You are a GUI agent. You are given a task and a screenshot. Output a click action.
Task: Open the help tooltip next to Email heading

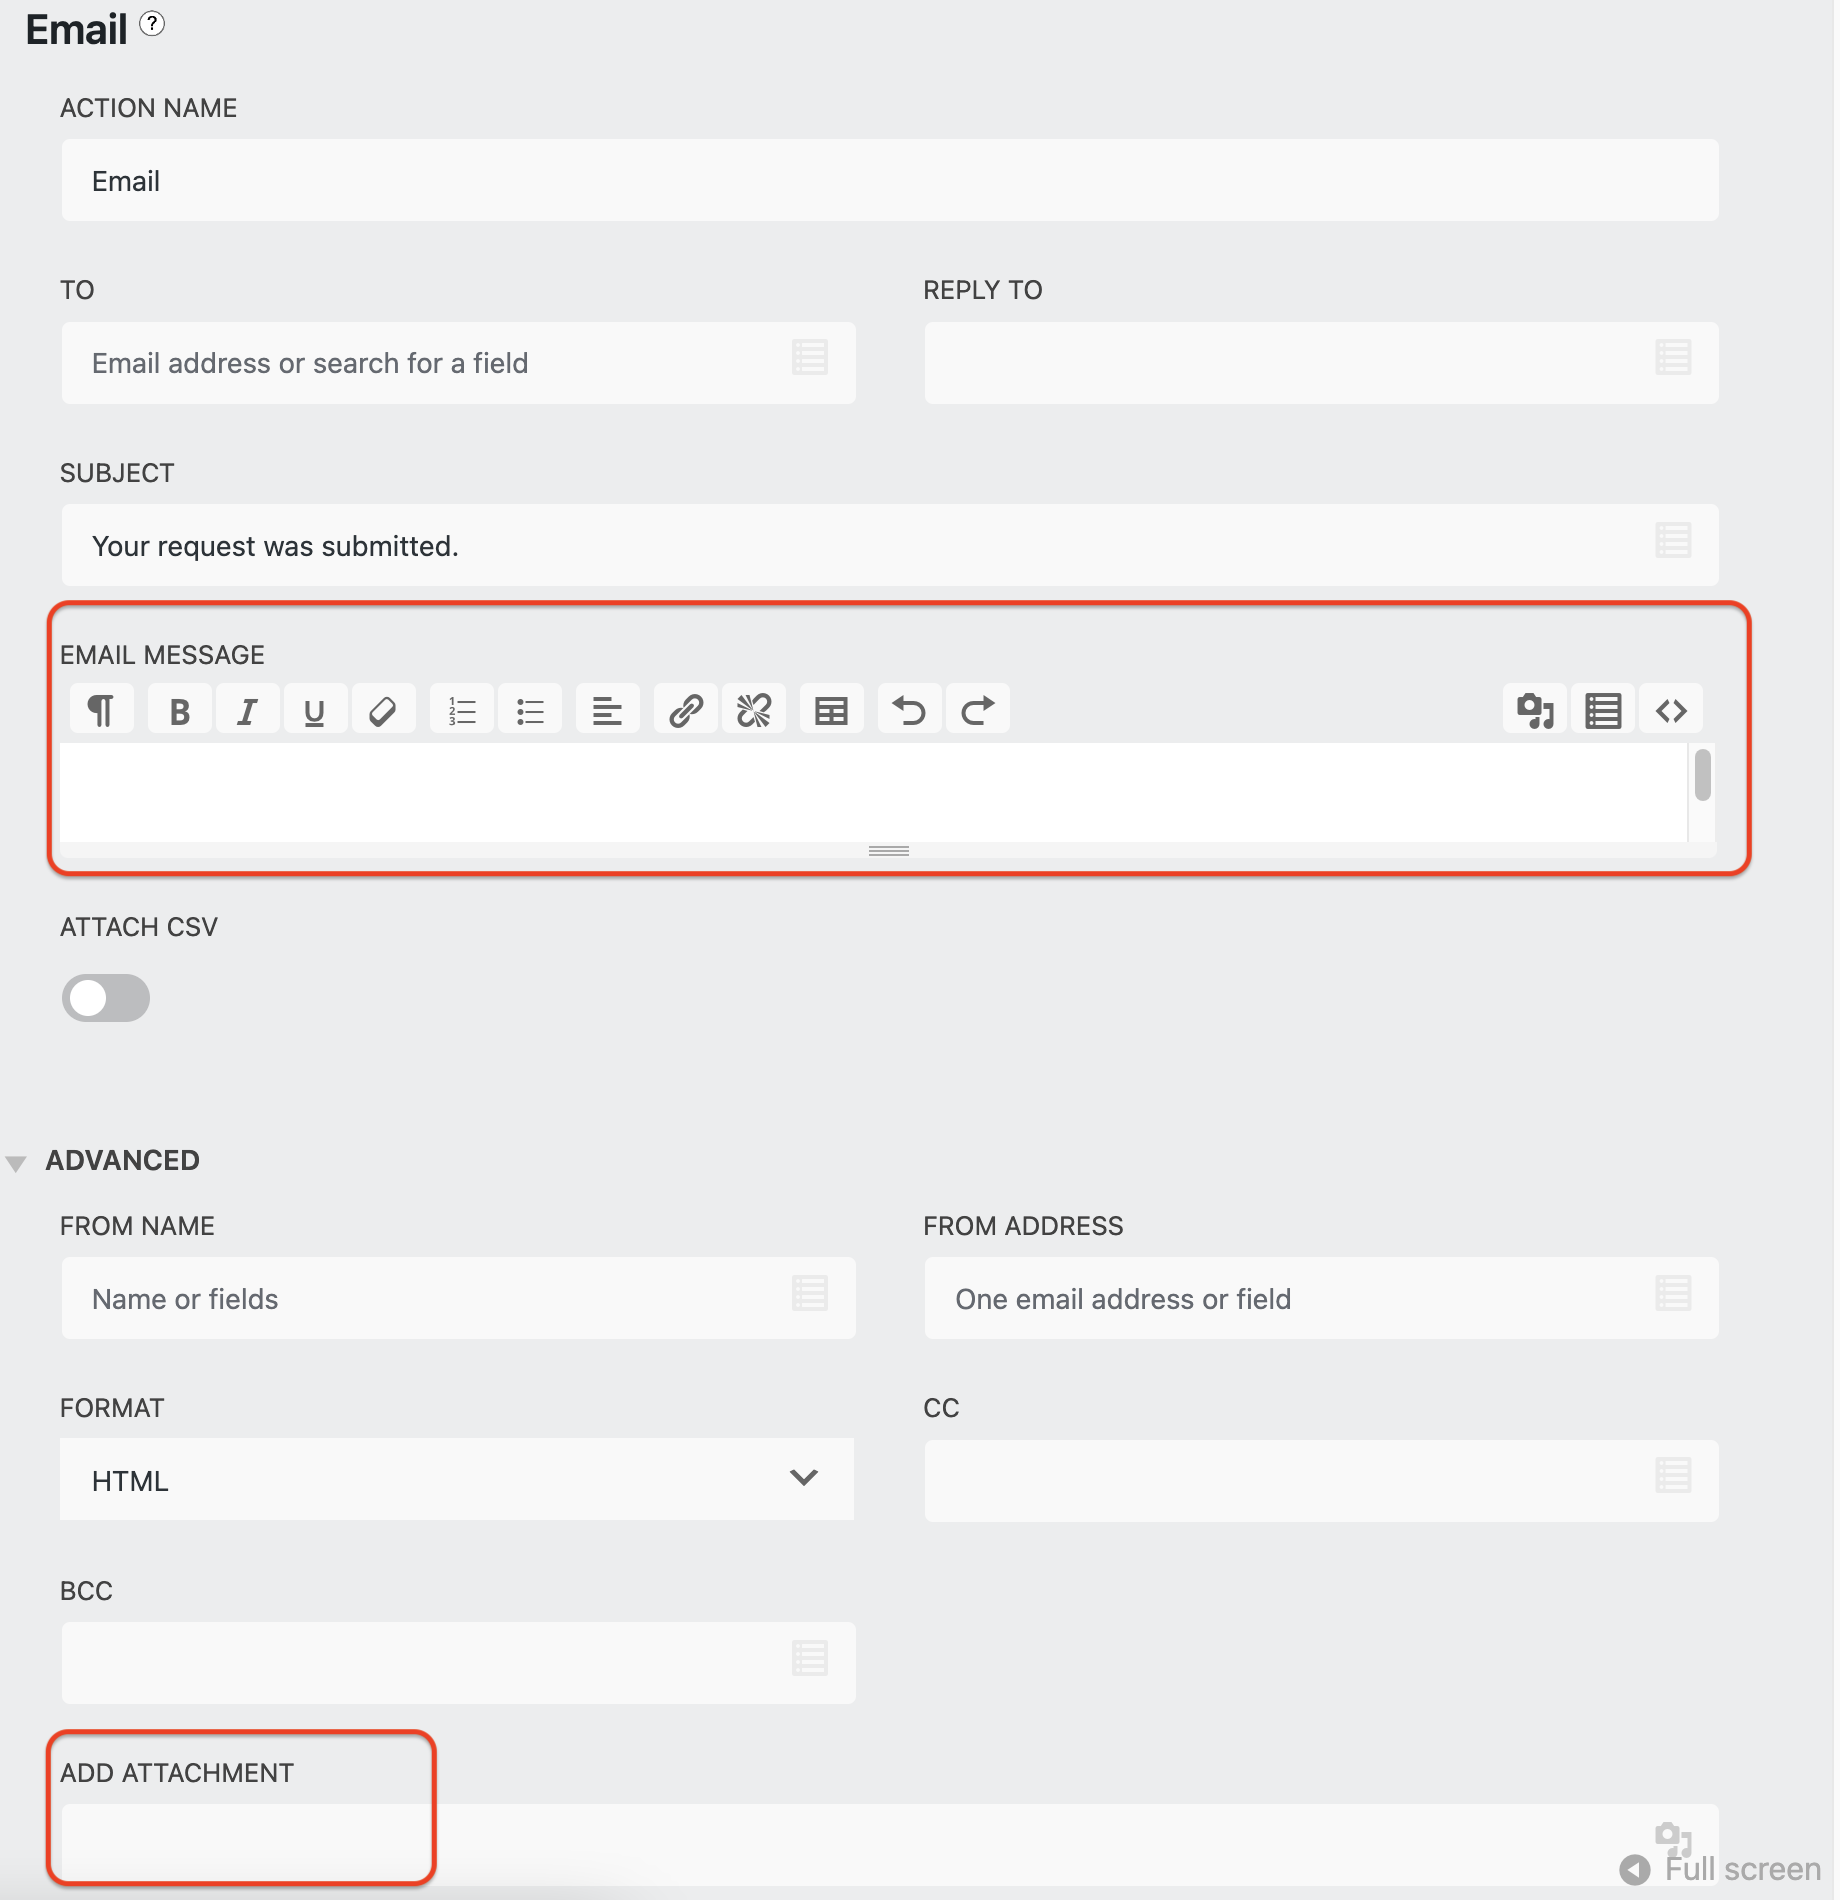[x=151, y=25]
